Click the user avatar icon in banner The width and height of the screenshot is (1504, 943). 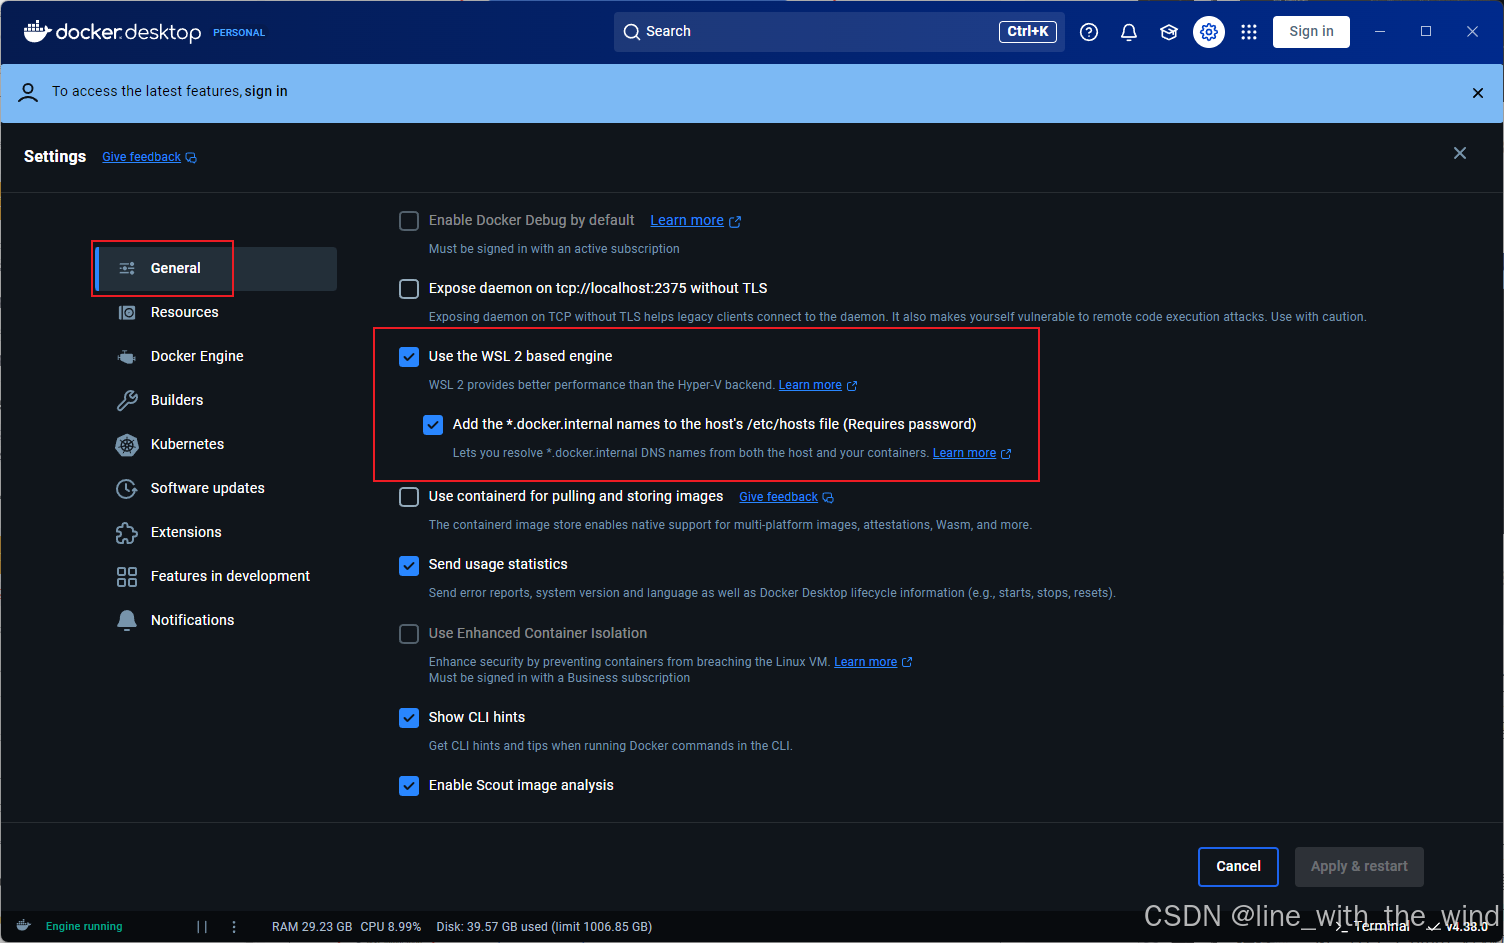click(28, 92)
